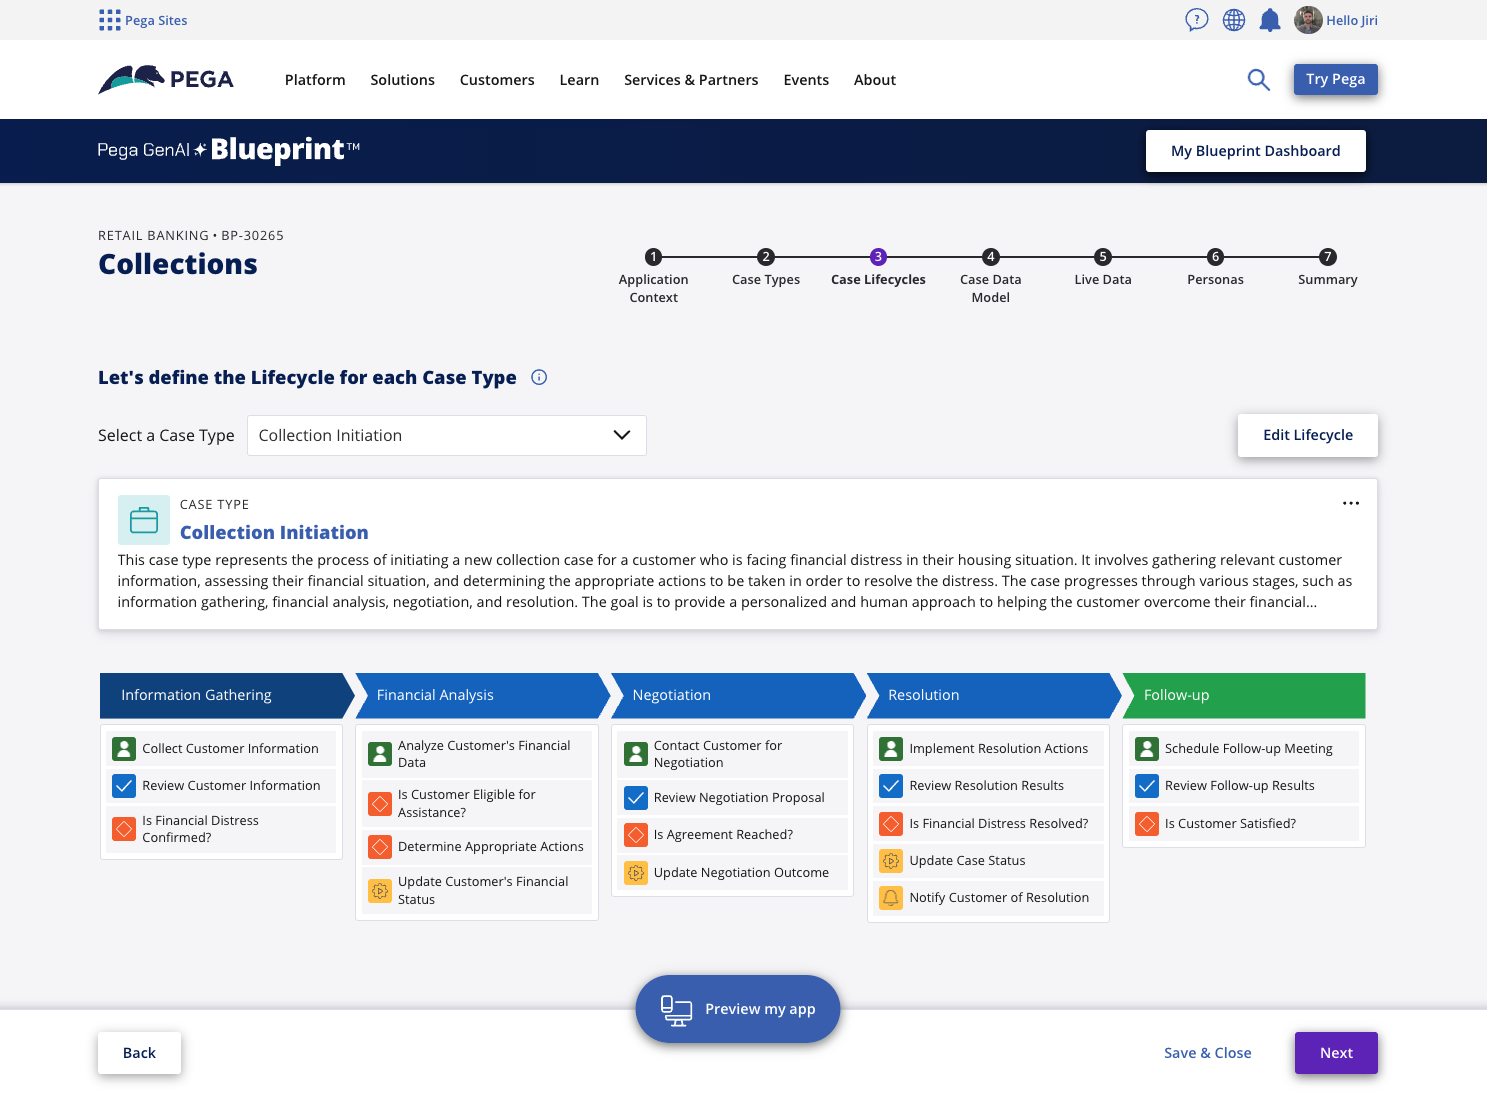The image size is (1487, 1095).
Task: Click the Edit Lifecycle button
Action: tap(1307, 435)
